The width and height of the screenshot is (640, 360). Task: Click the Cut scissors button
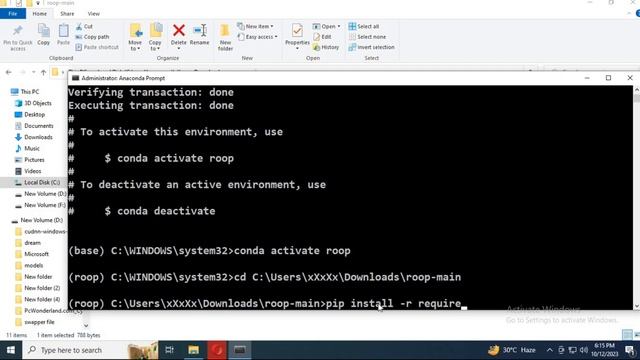coord(84,27)
